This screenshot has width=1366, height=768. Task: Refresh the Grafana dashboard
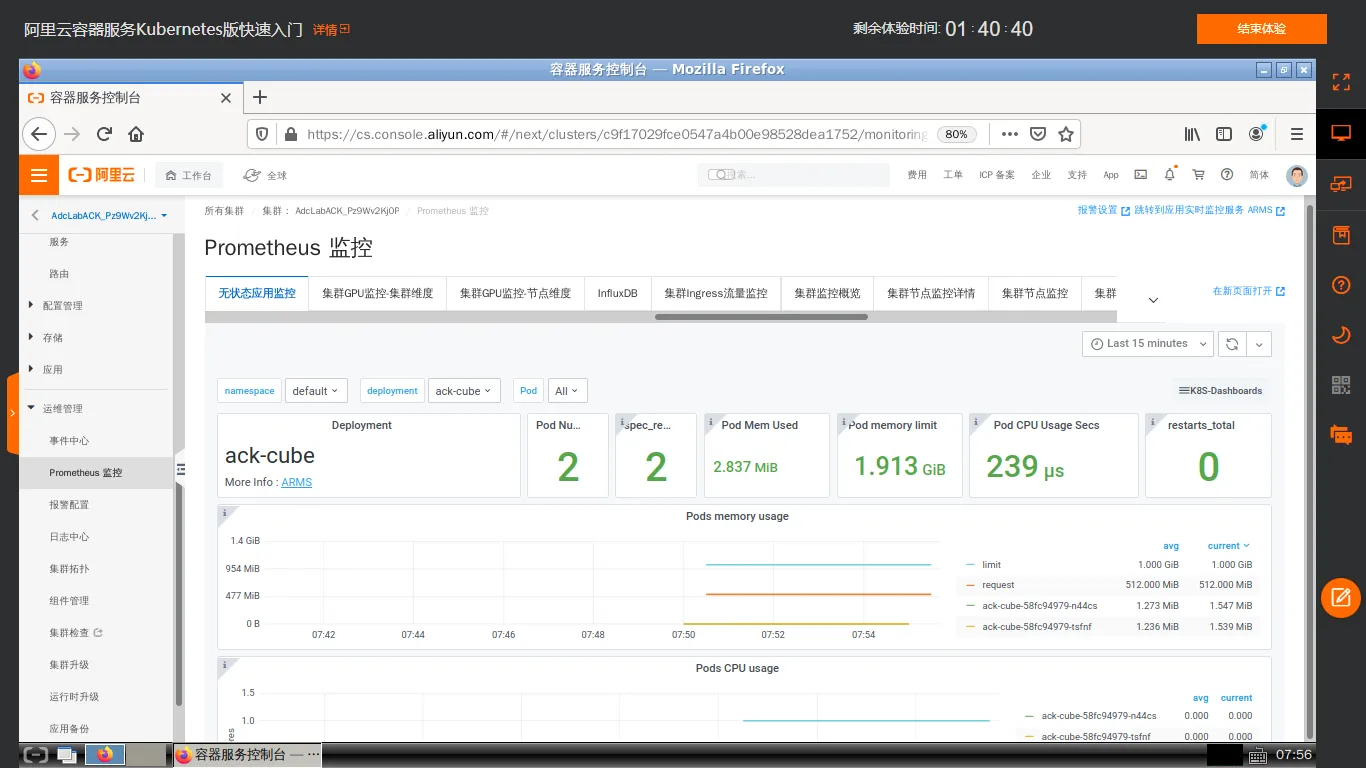point(1232,343)
